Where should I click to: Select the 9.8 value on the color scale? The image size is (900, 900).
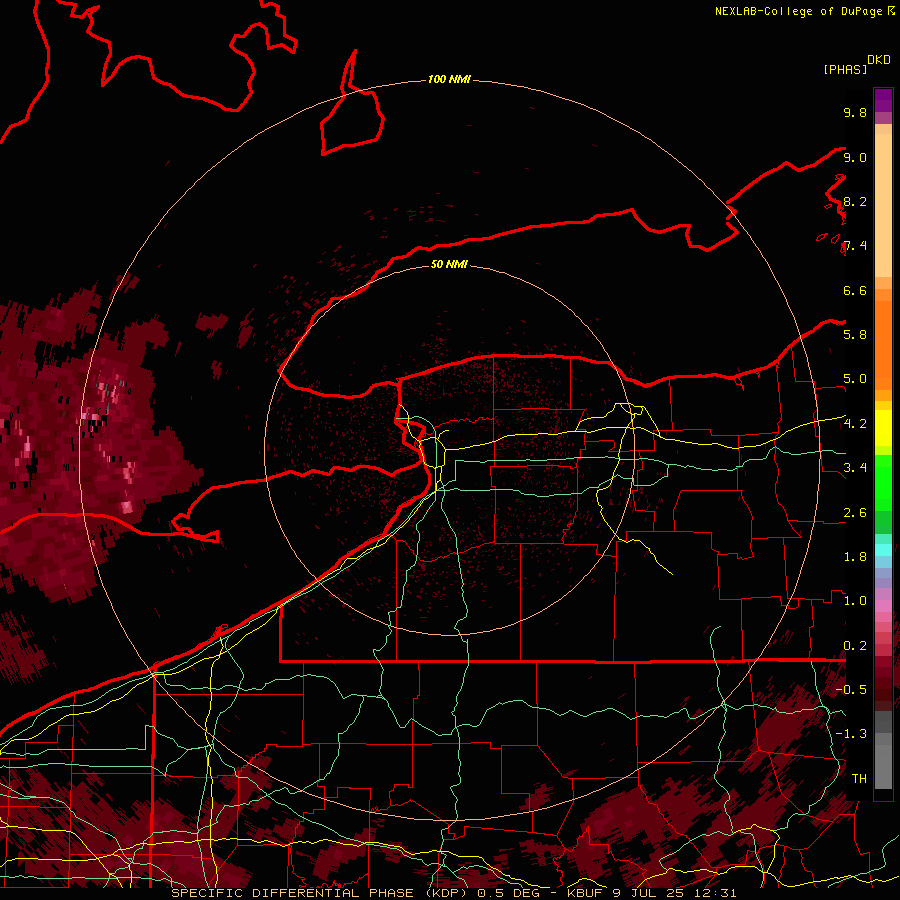point(855,112)
